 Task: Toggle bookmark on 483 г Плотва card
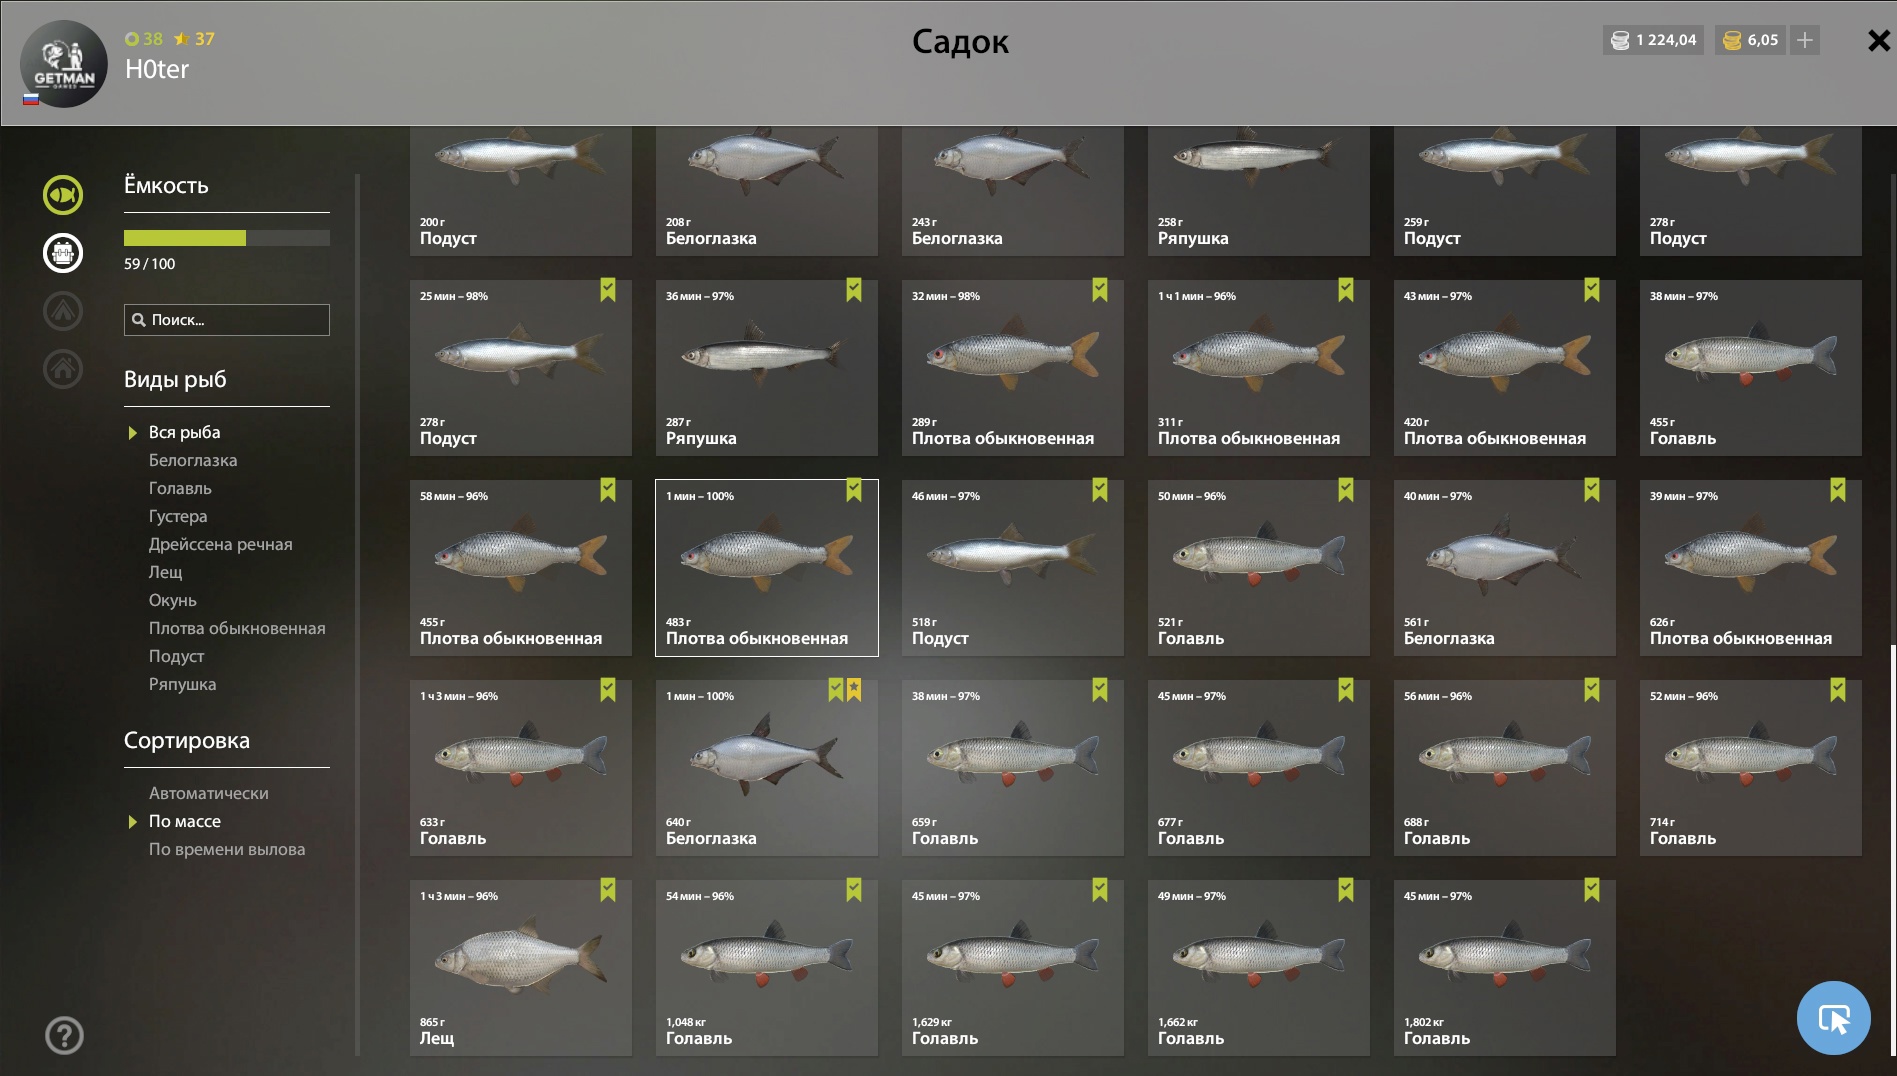854,490
